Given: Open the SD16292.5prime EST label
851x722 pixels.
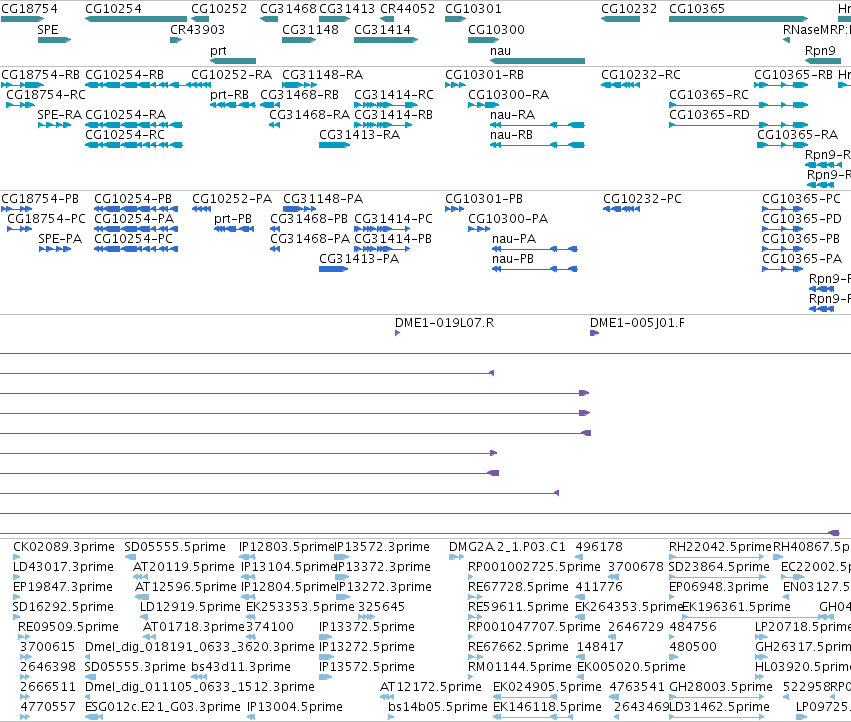Looking at the screenshot, I should coord(63,607).
